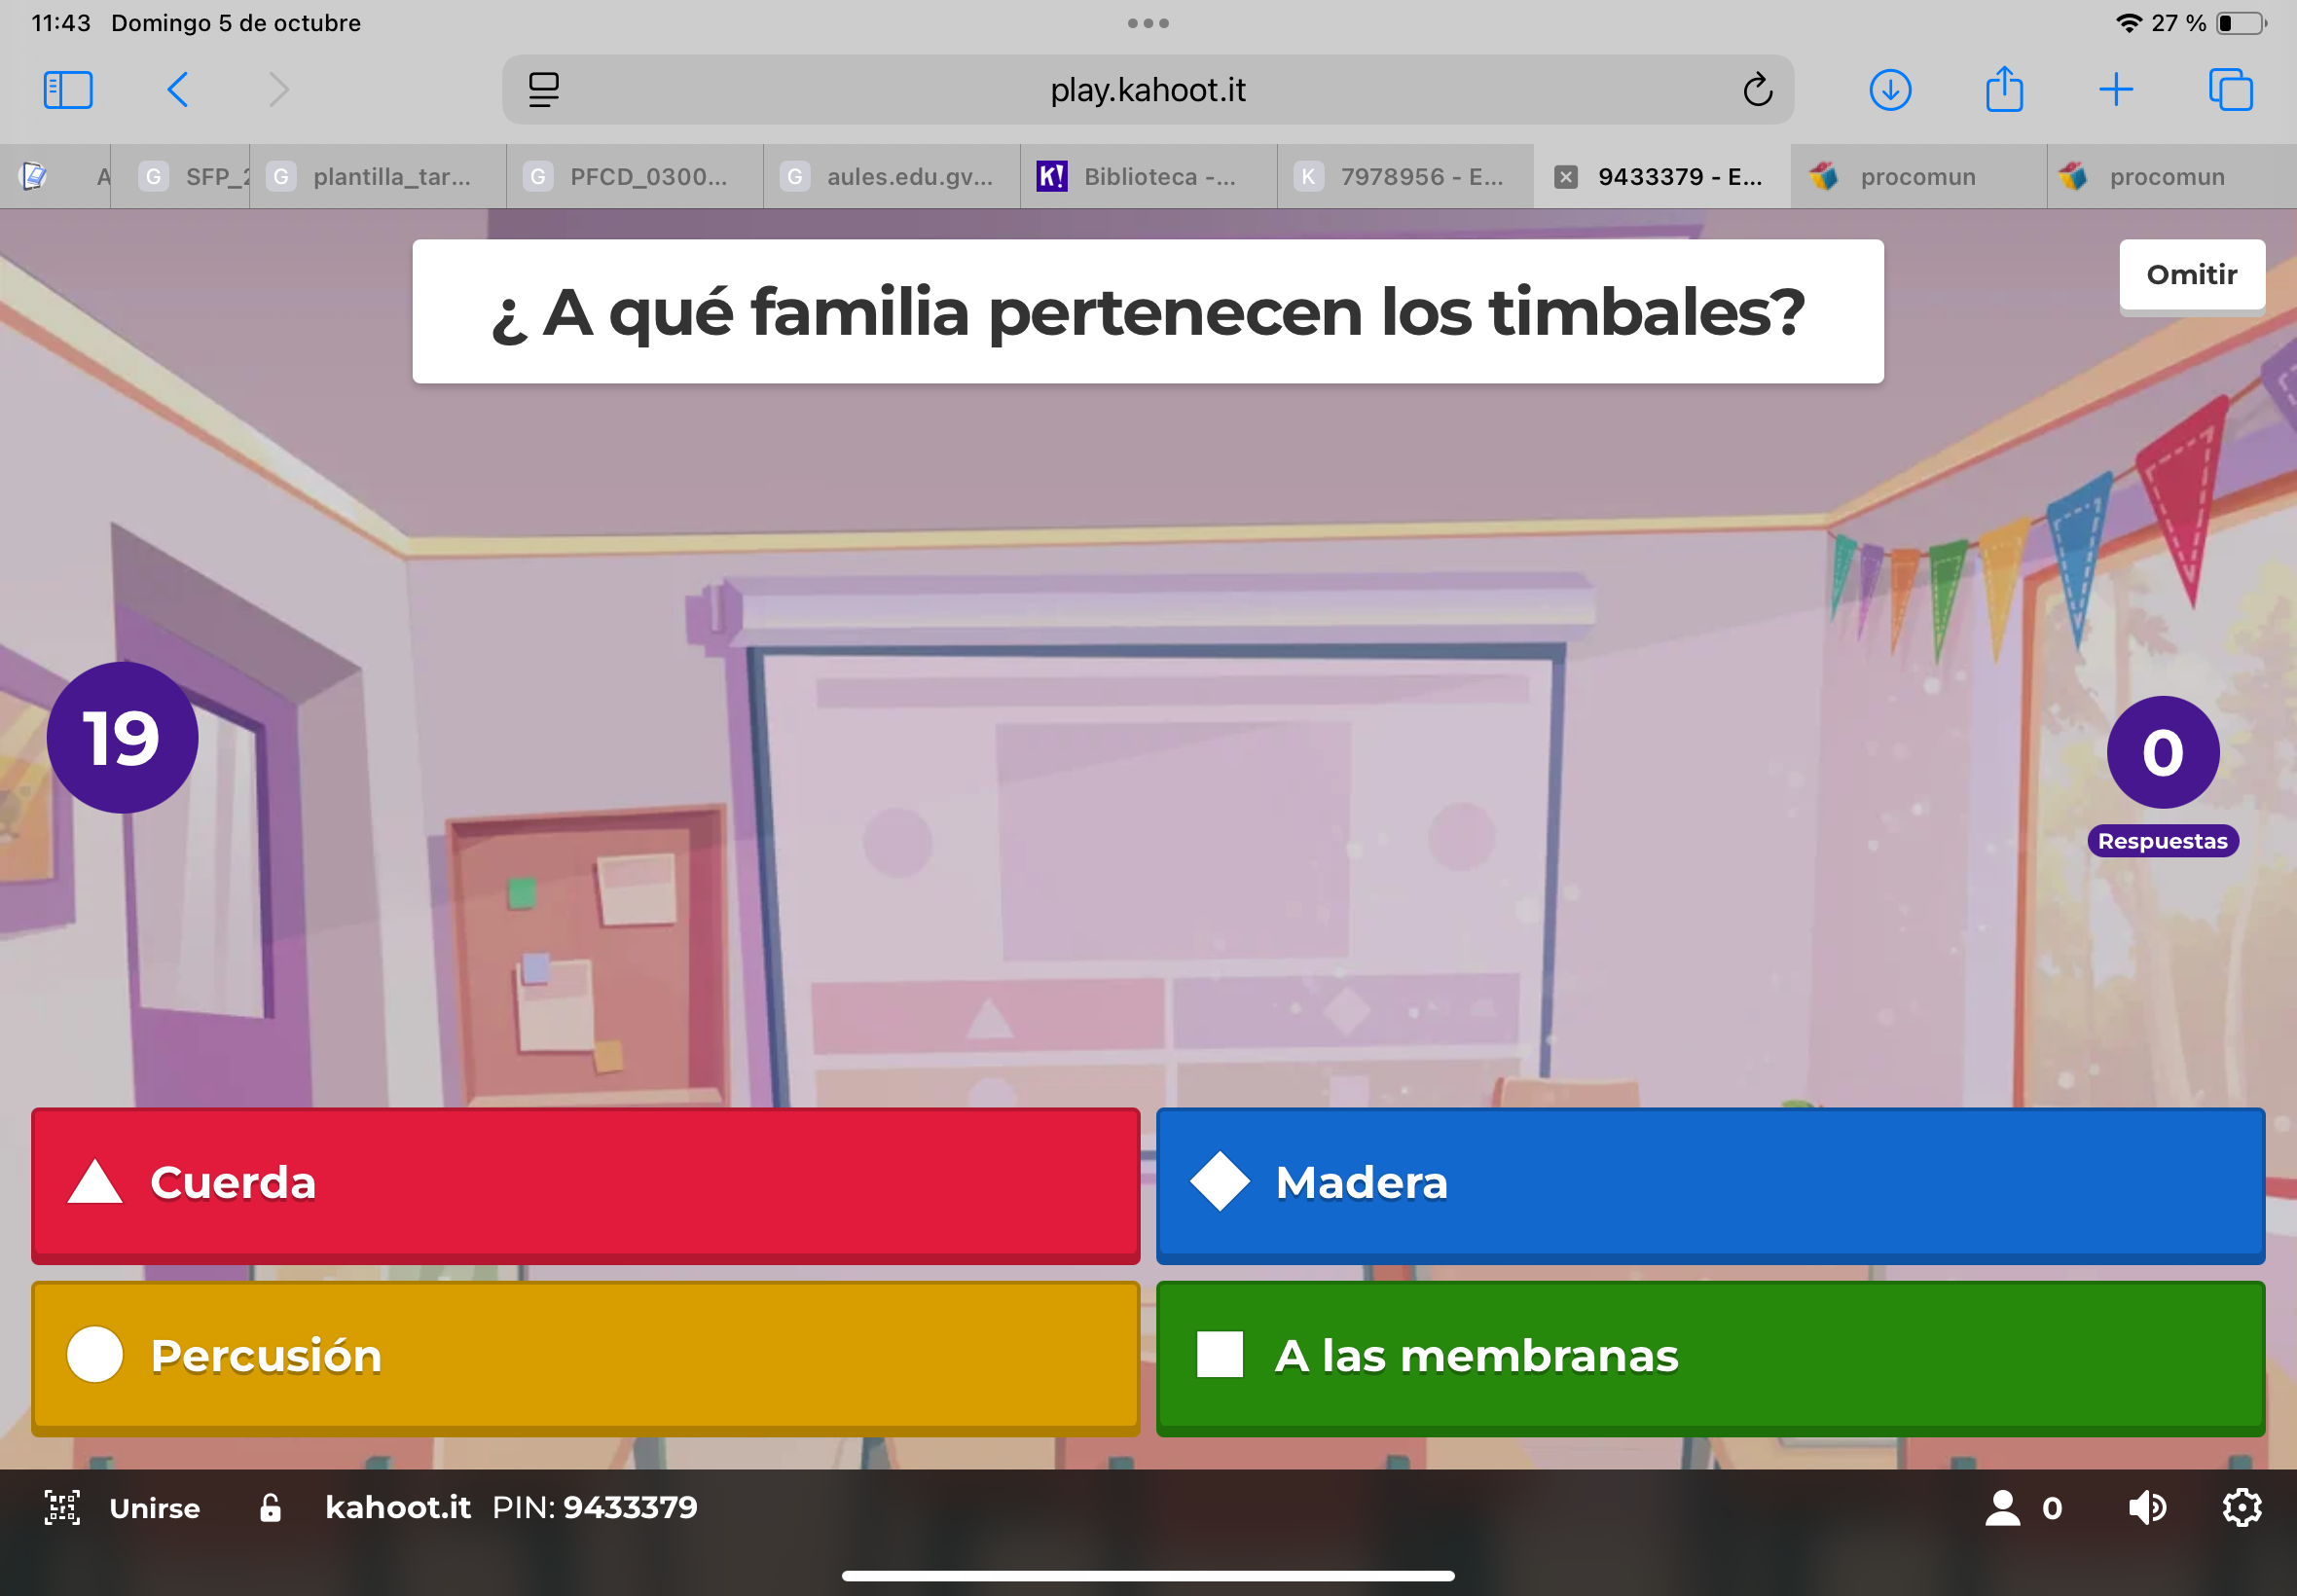Select the red Cuerda answer
The image size is (2297, 1596).
pos(585,1183)
